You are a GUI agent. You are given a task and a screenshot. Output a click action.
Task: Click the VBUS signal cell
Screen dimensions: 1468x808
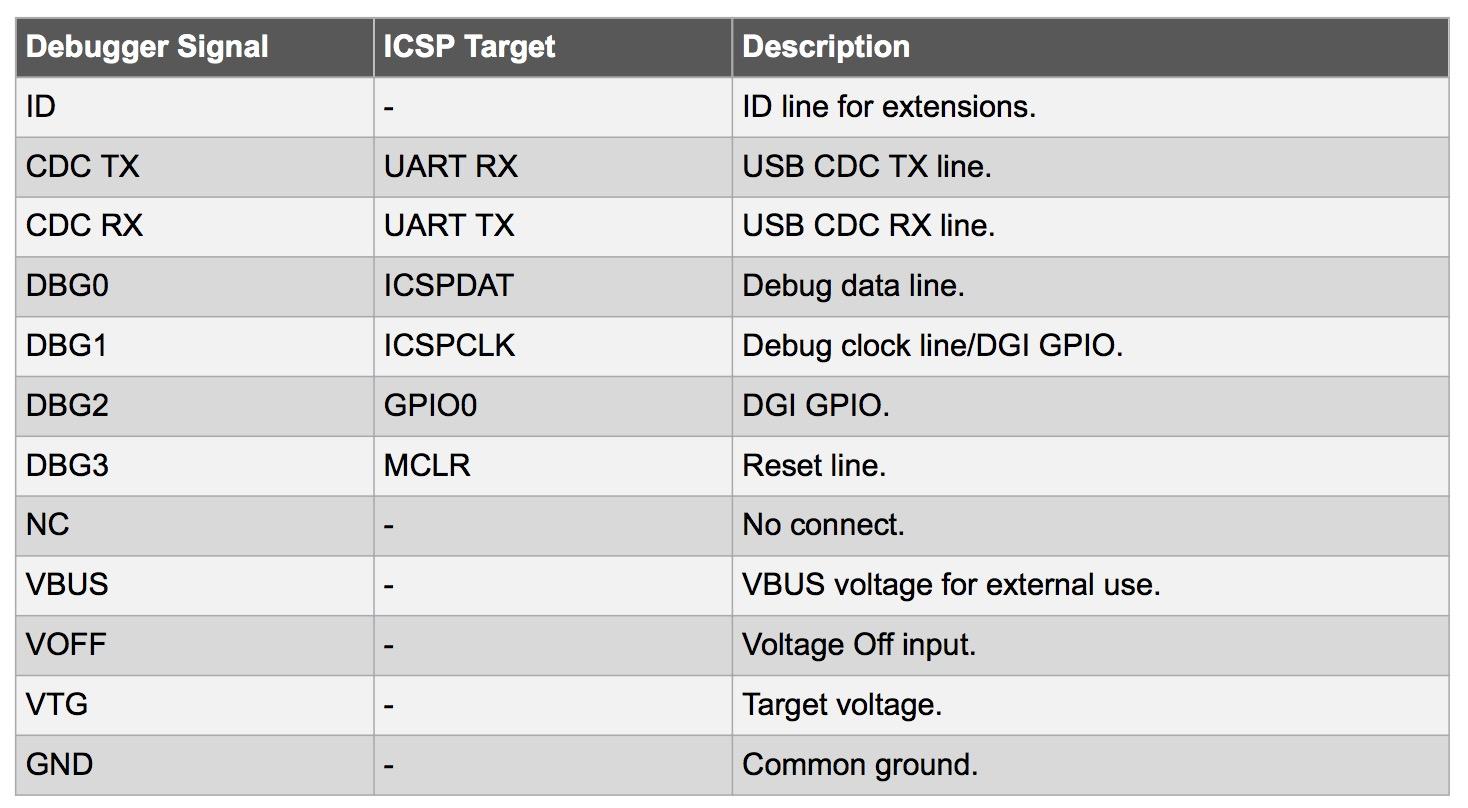[67, 585]
